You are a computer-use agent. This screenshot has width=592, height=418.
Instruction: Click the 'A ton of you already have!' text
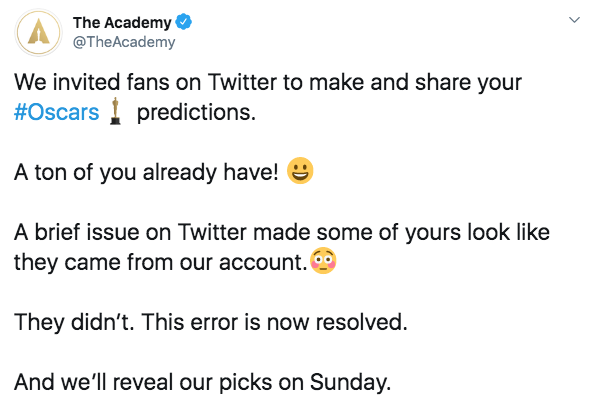pos(146,173)
